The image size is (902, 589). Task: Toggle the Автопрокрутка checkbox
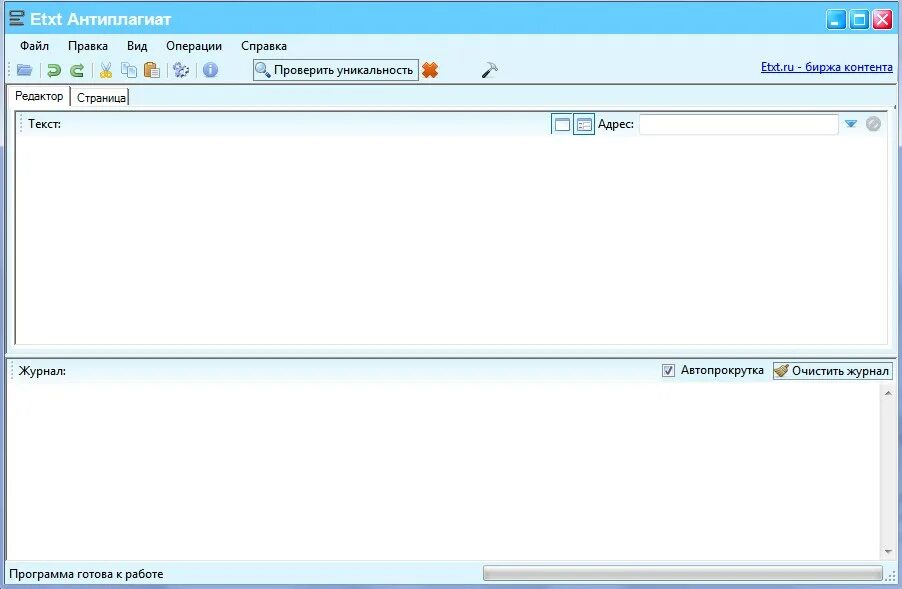point(668,370)
